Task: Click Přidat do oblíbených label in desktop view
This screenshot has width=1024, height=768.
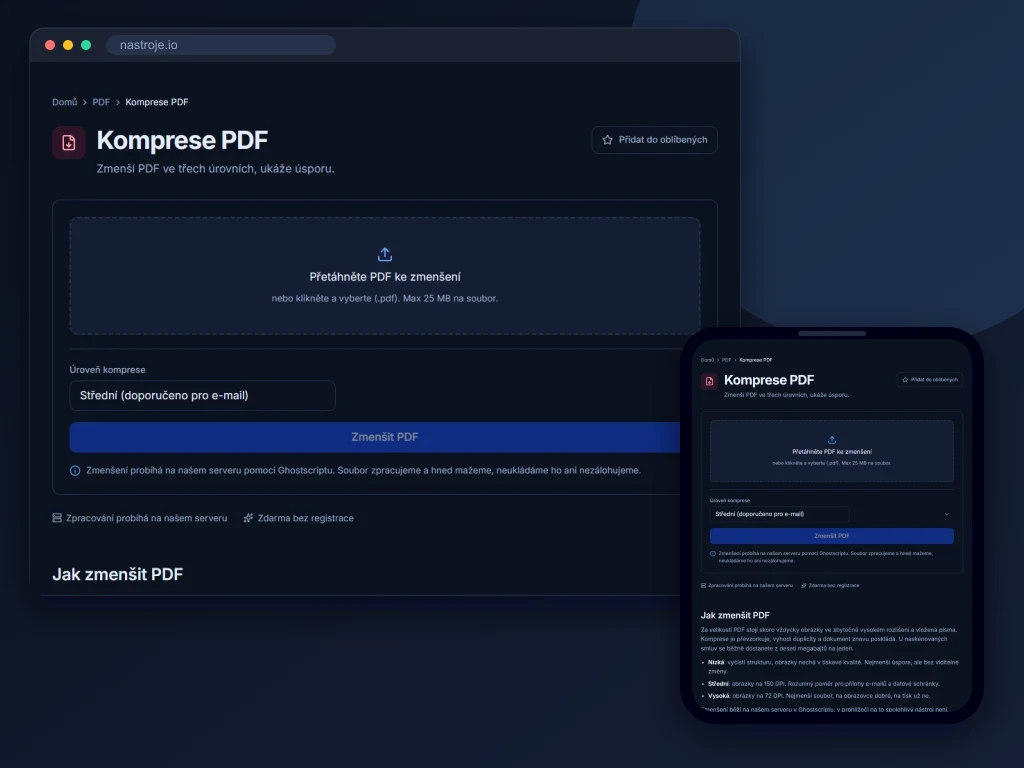Action: 663,140
